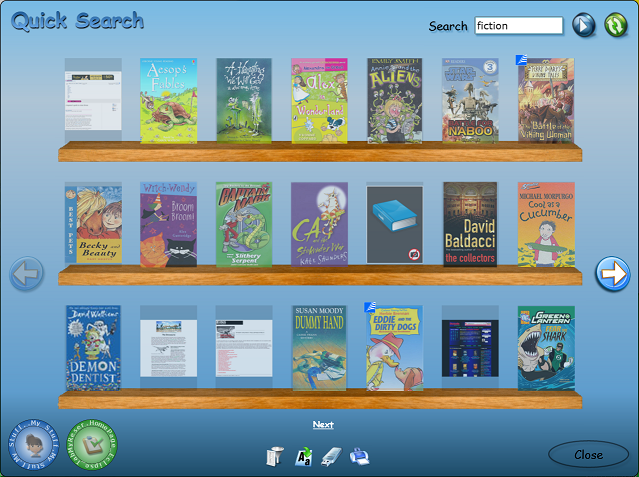
Task: Open the Aesop's Fables book cover
Action: point(168,100)
